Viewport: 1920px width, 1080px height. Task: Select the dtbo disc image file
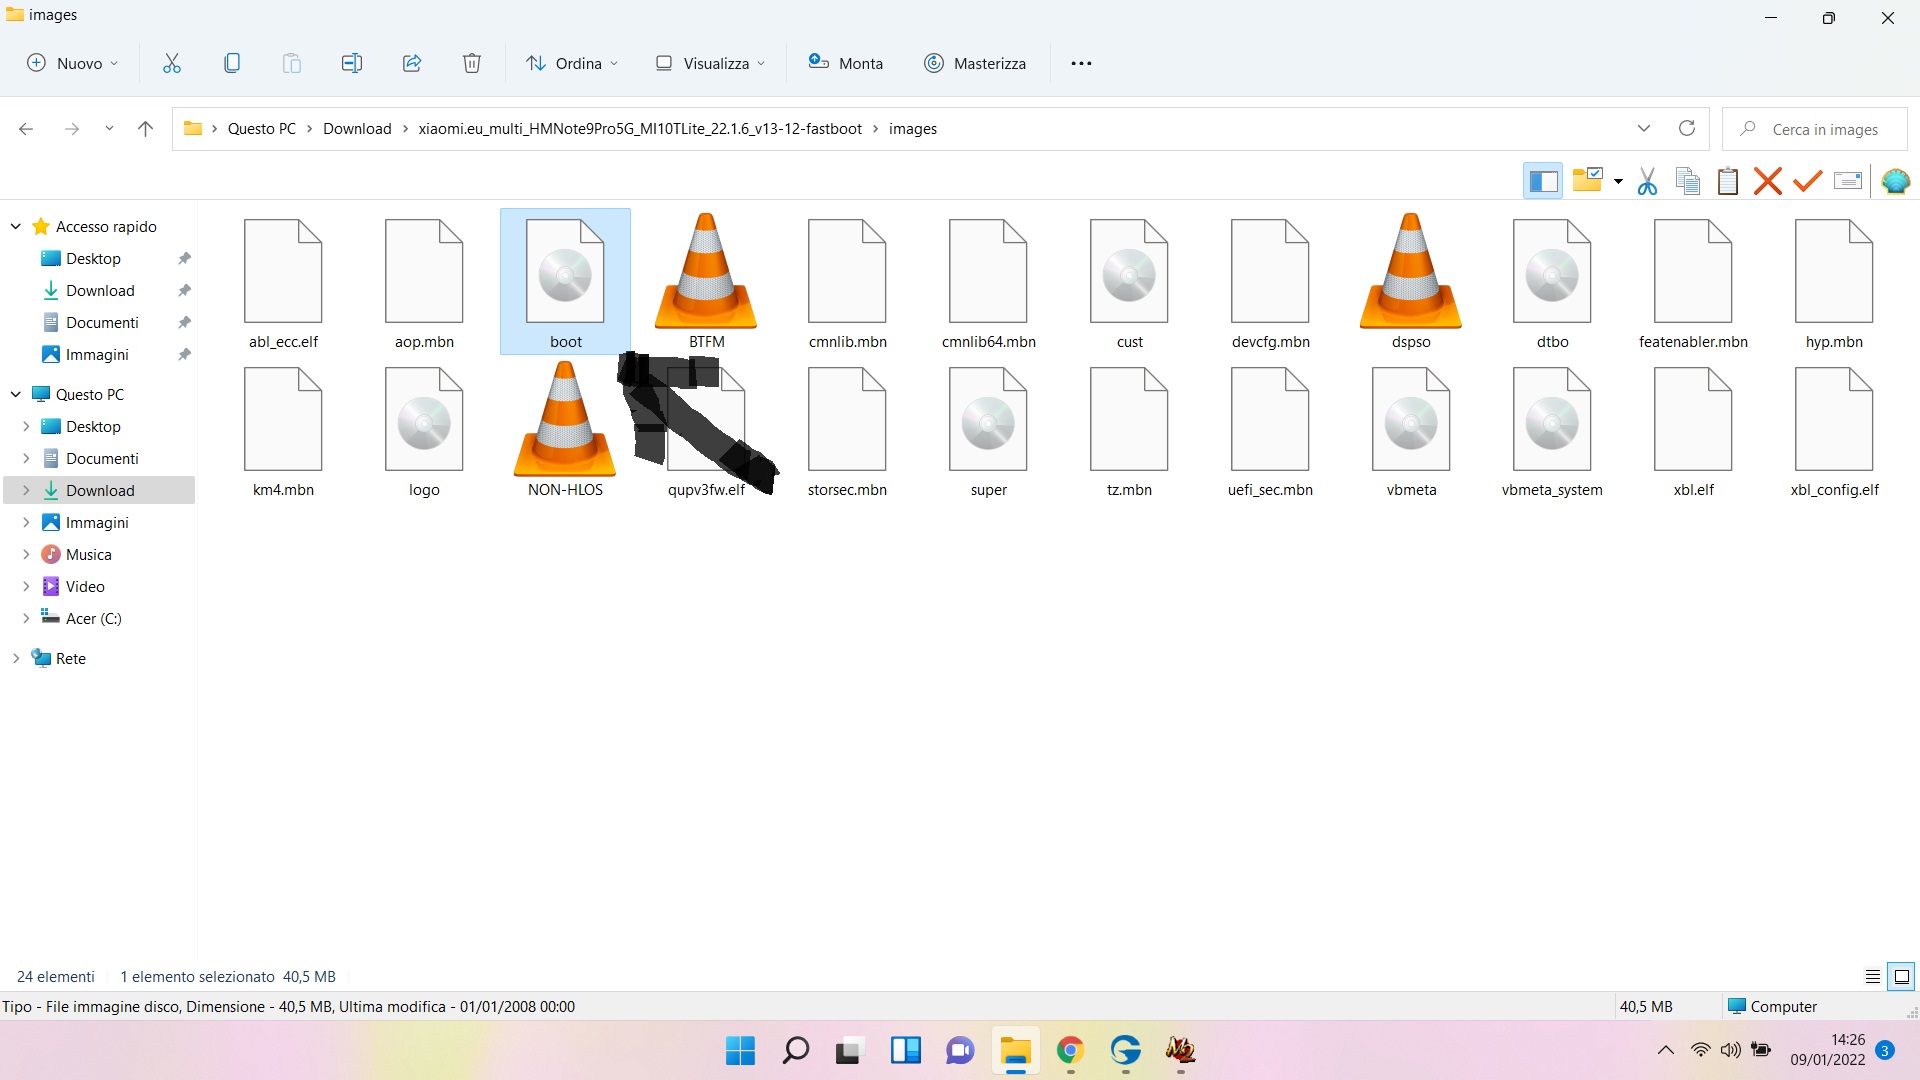coord(1552,282)
